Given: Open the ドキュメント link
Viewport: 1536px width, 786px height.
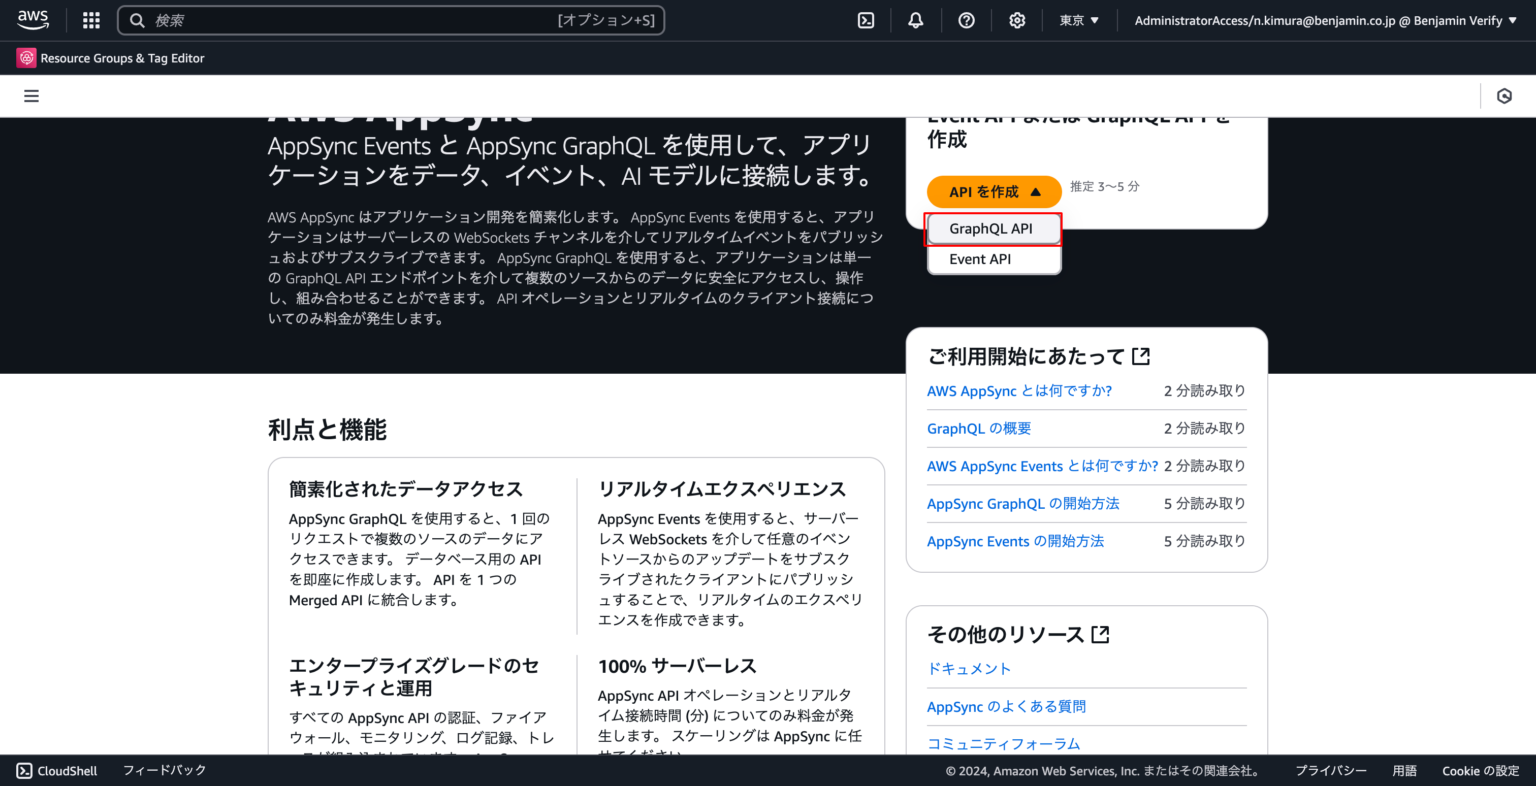Looking at the screenshot, I should point(969,668).
